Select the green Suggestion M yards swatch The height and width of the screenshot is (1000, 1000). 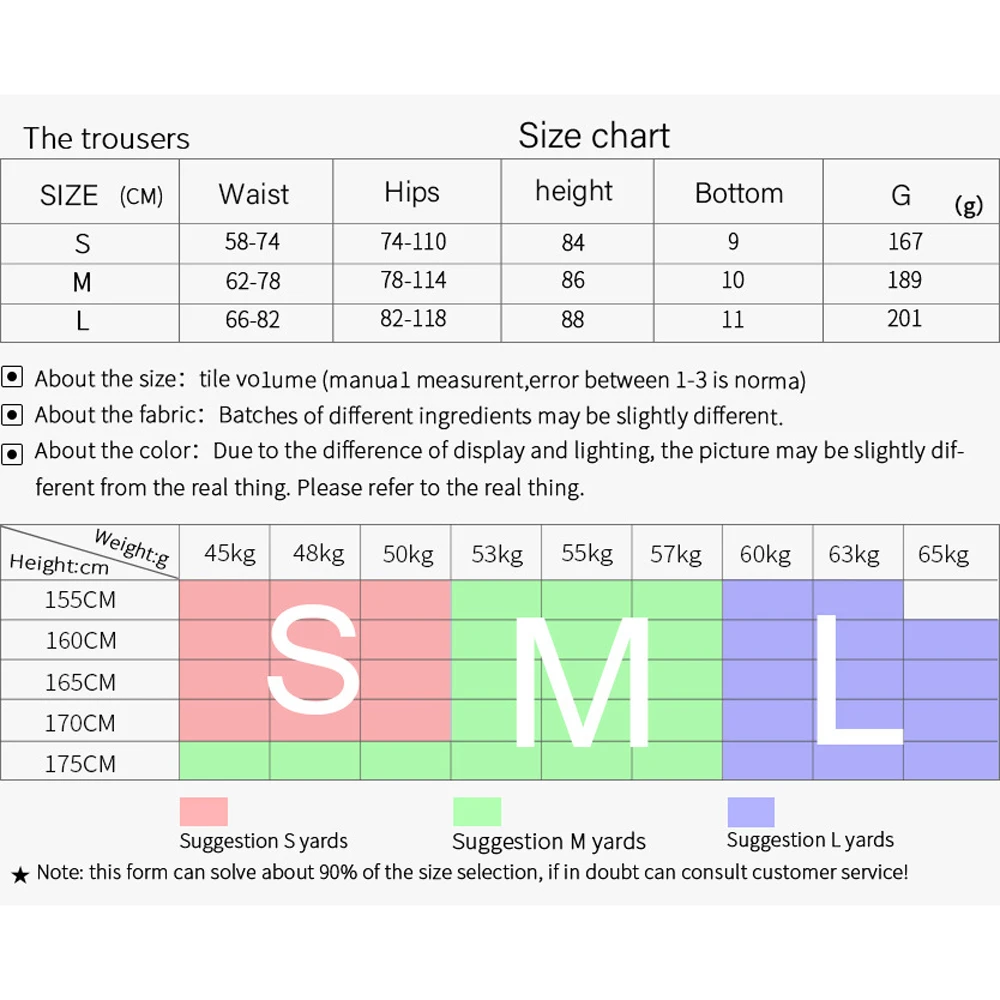pos(477,811)
